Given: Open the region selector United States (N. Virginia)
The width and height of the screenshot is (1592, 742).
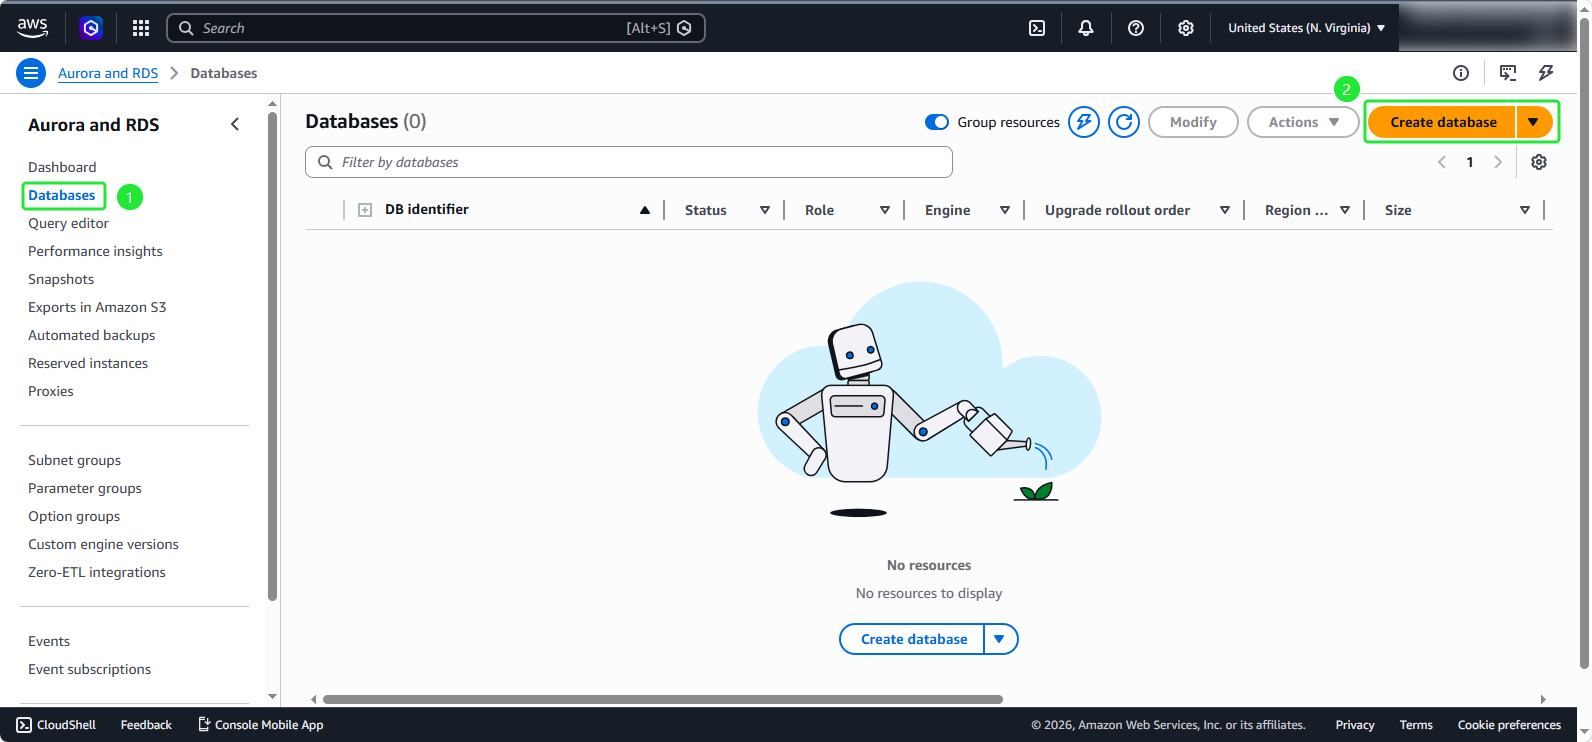Looking at the screenshot, I should pyautogui.click(x=1306, y=28).
